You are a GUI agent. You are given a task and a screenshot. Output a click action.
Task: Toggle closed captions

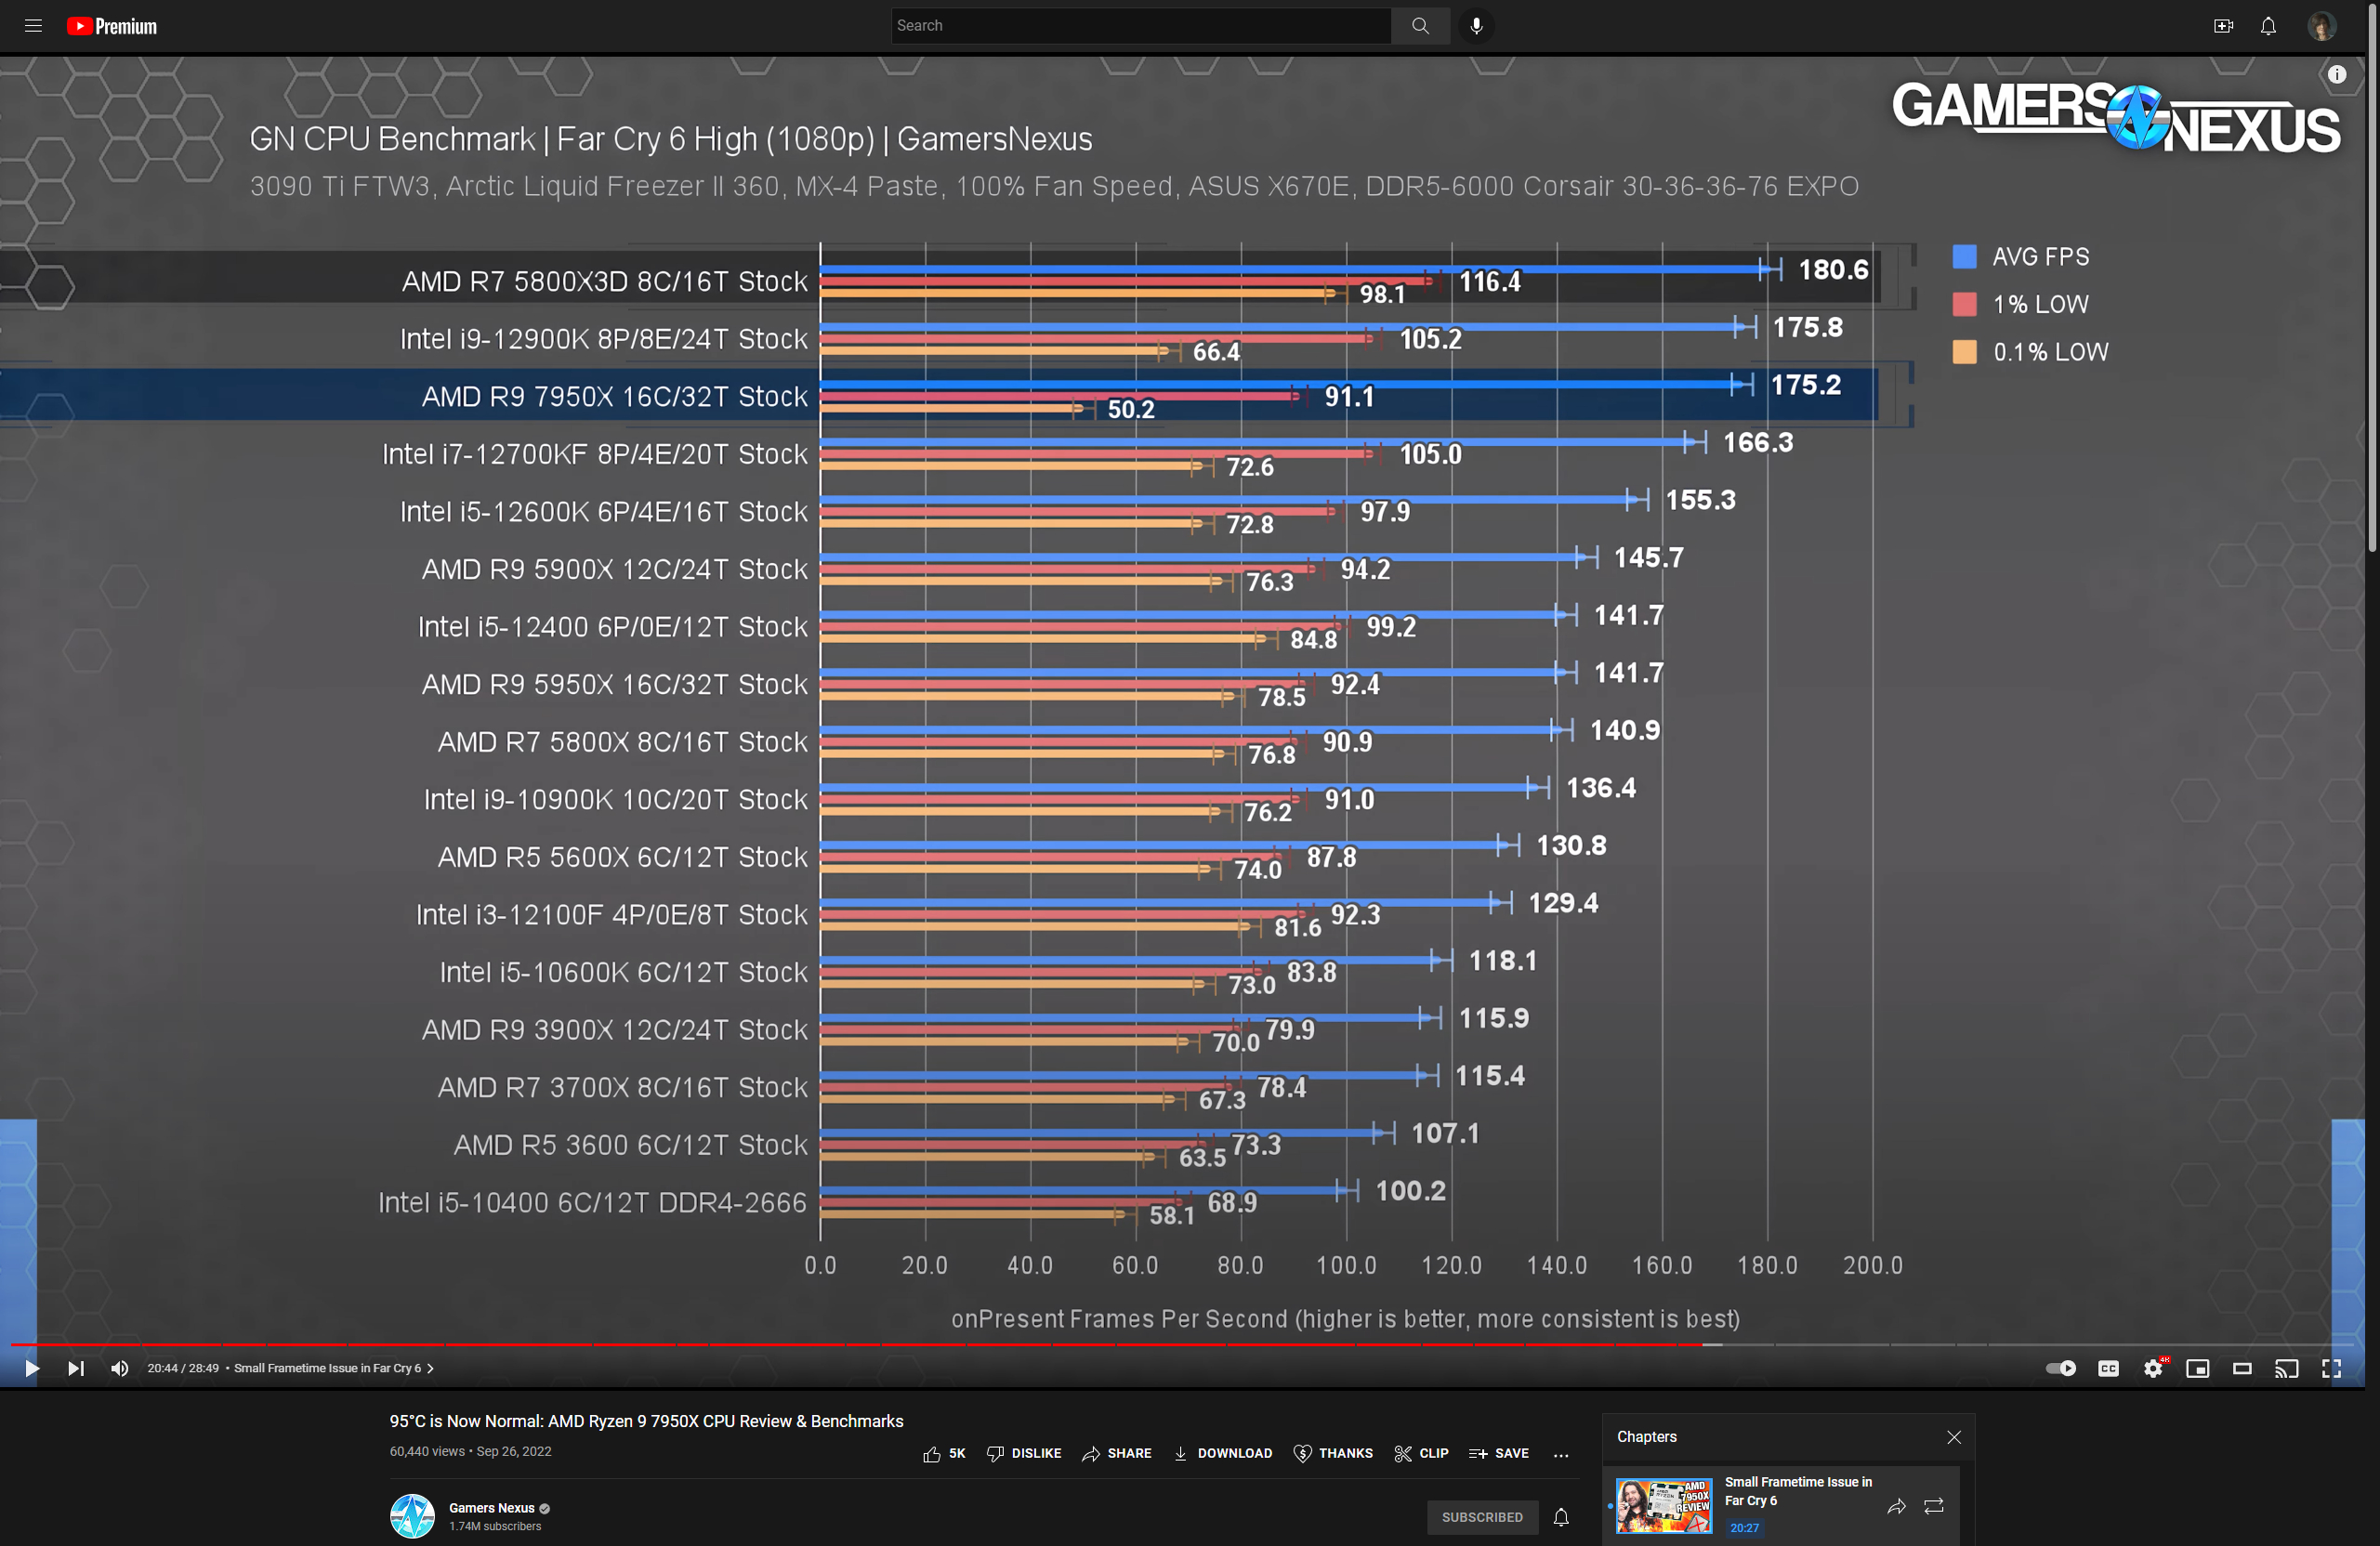coord(2108,1368)
